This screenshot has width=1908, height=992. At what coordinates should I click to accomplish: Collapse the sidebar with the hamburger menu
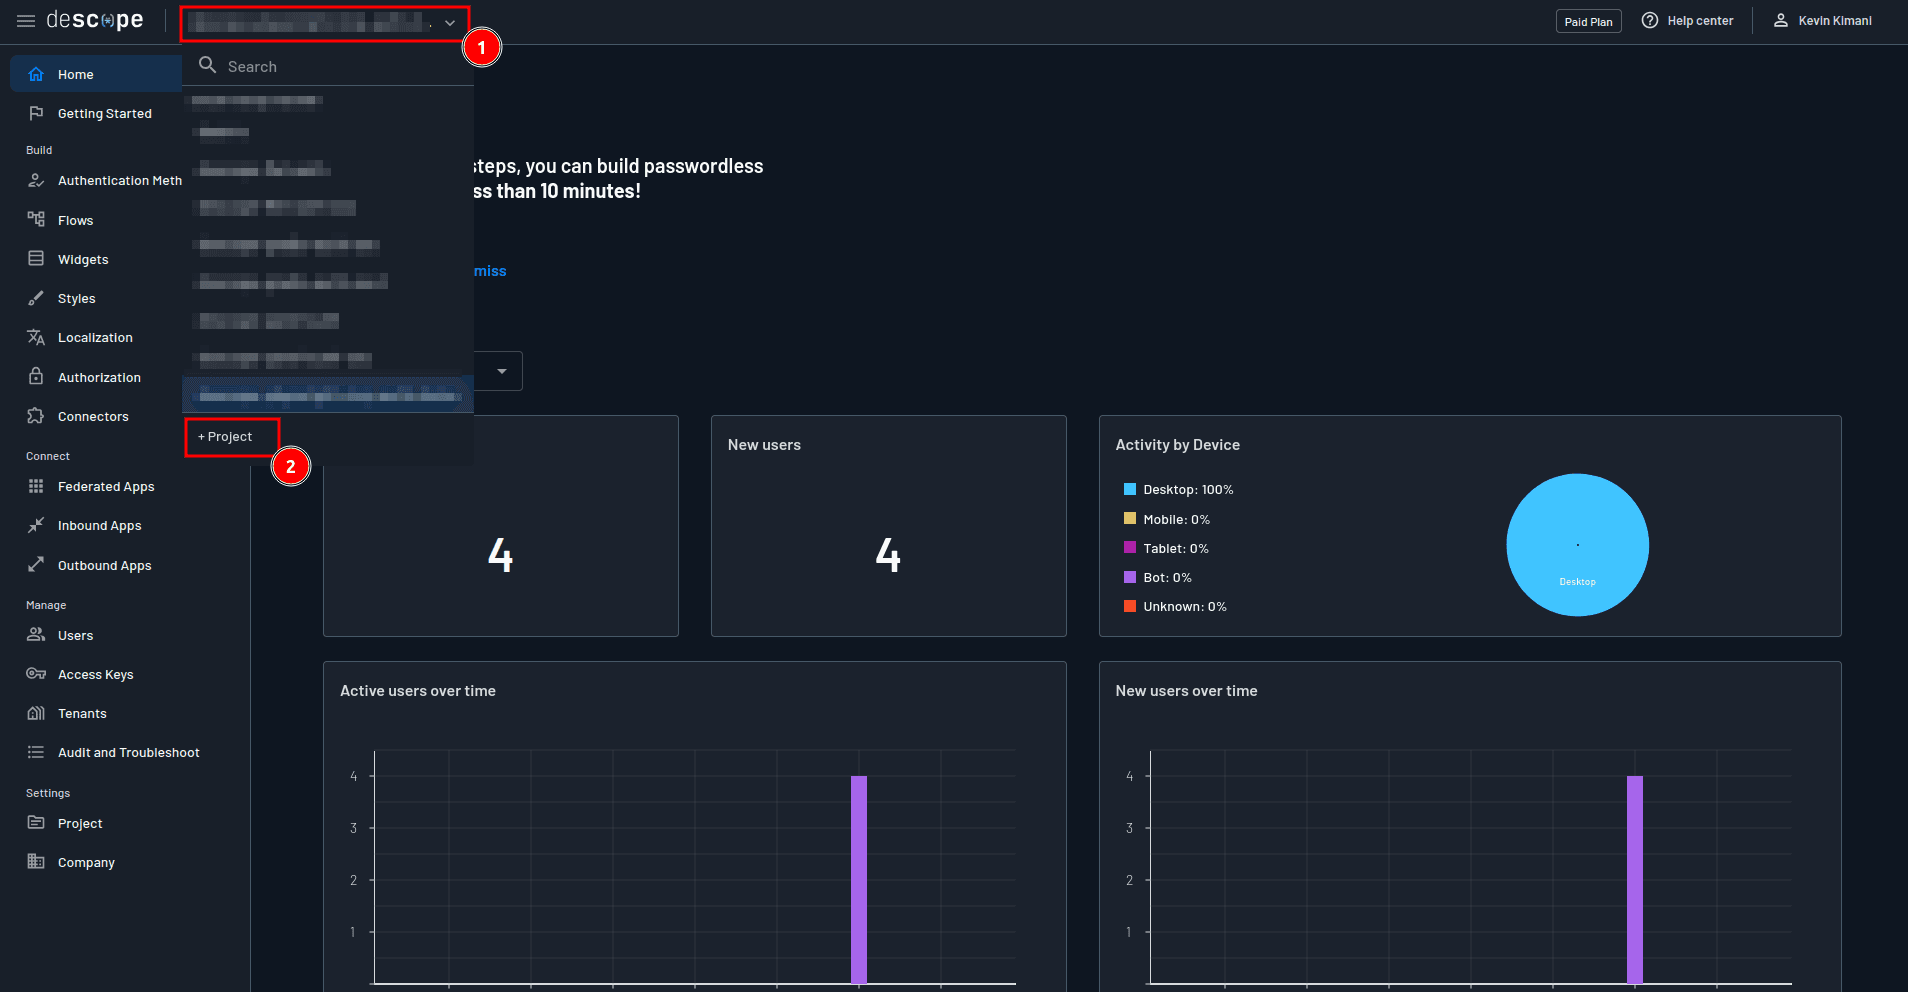[25, 20]
